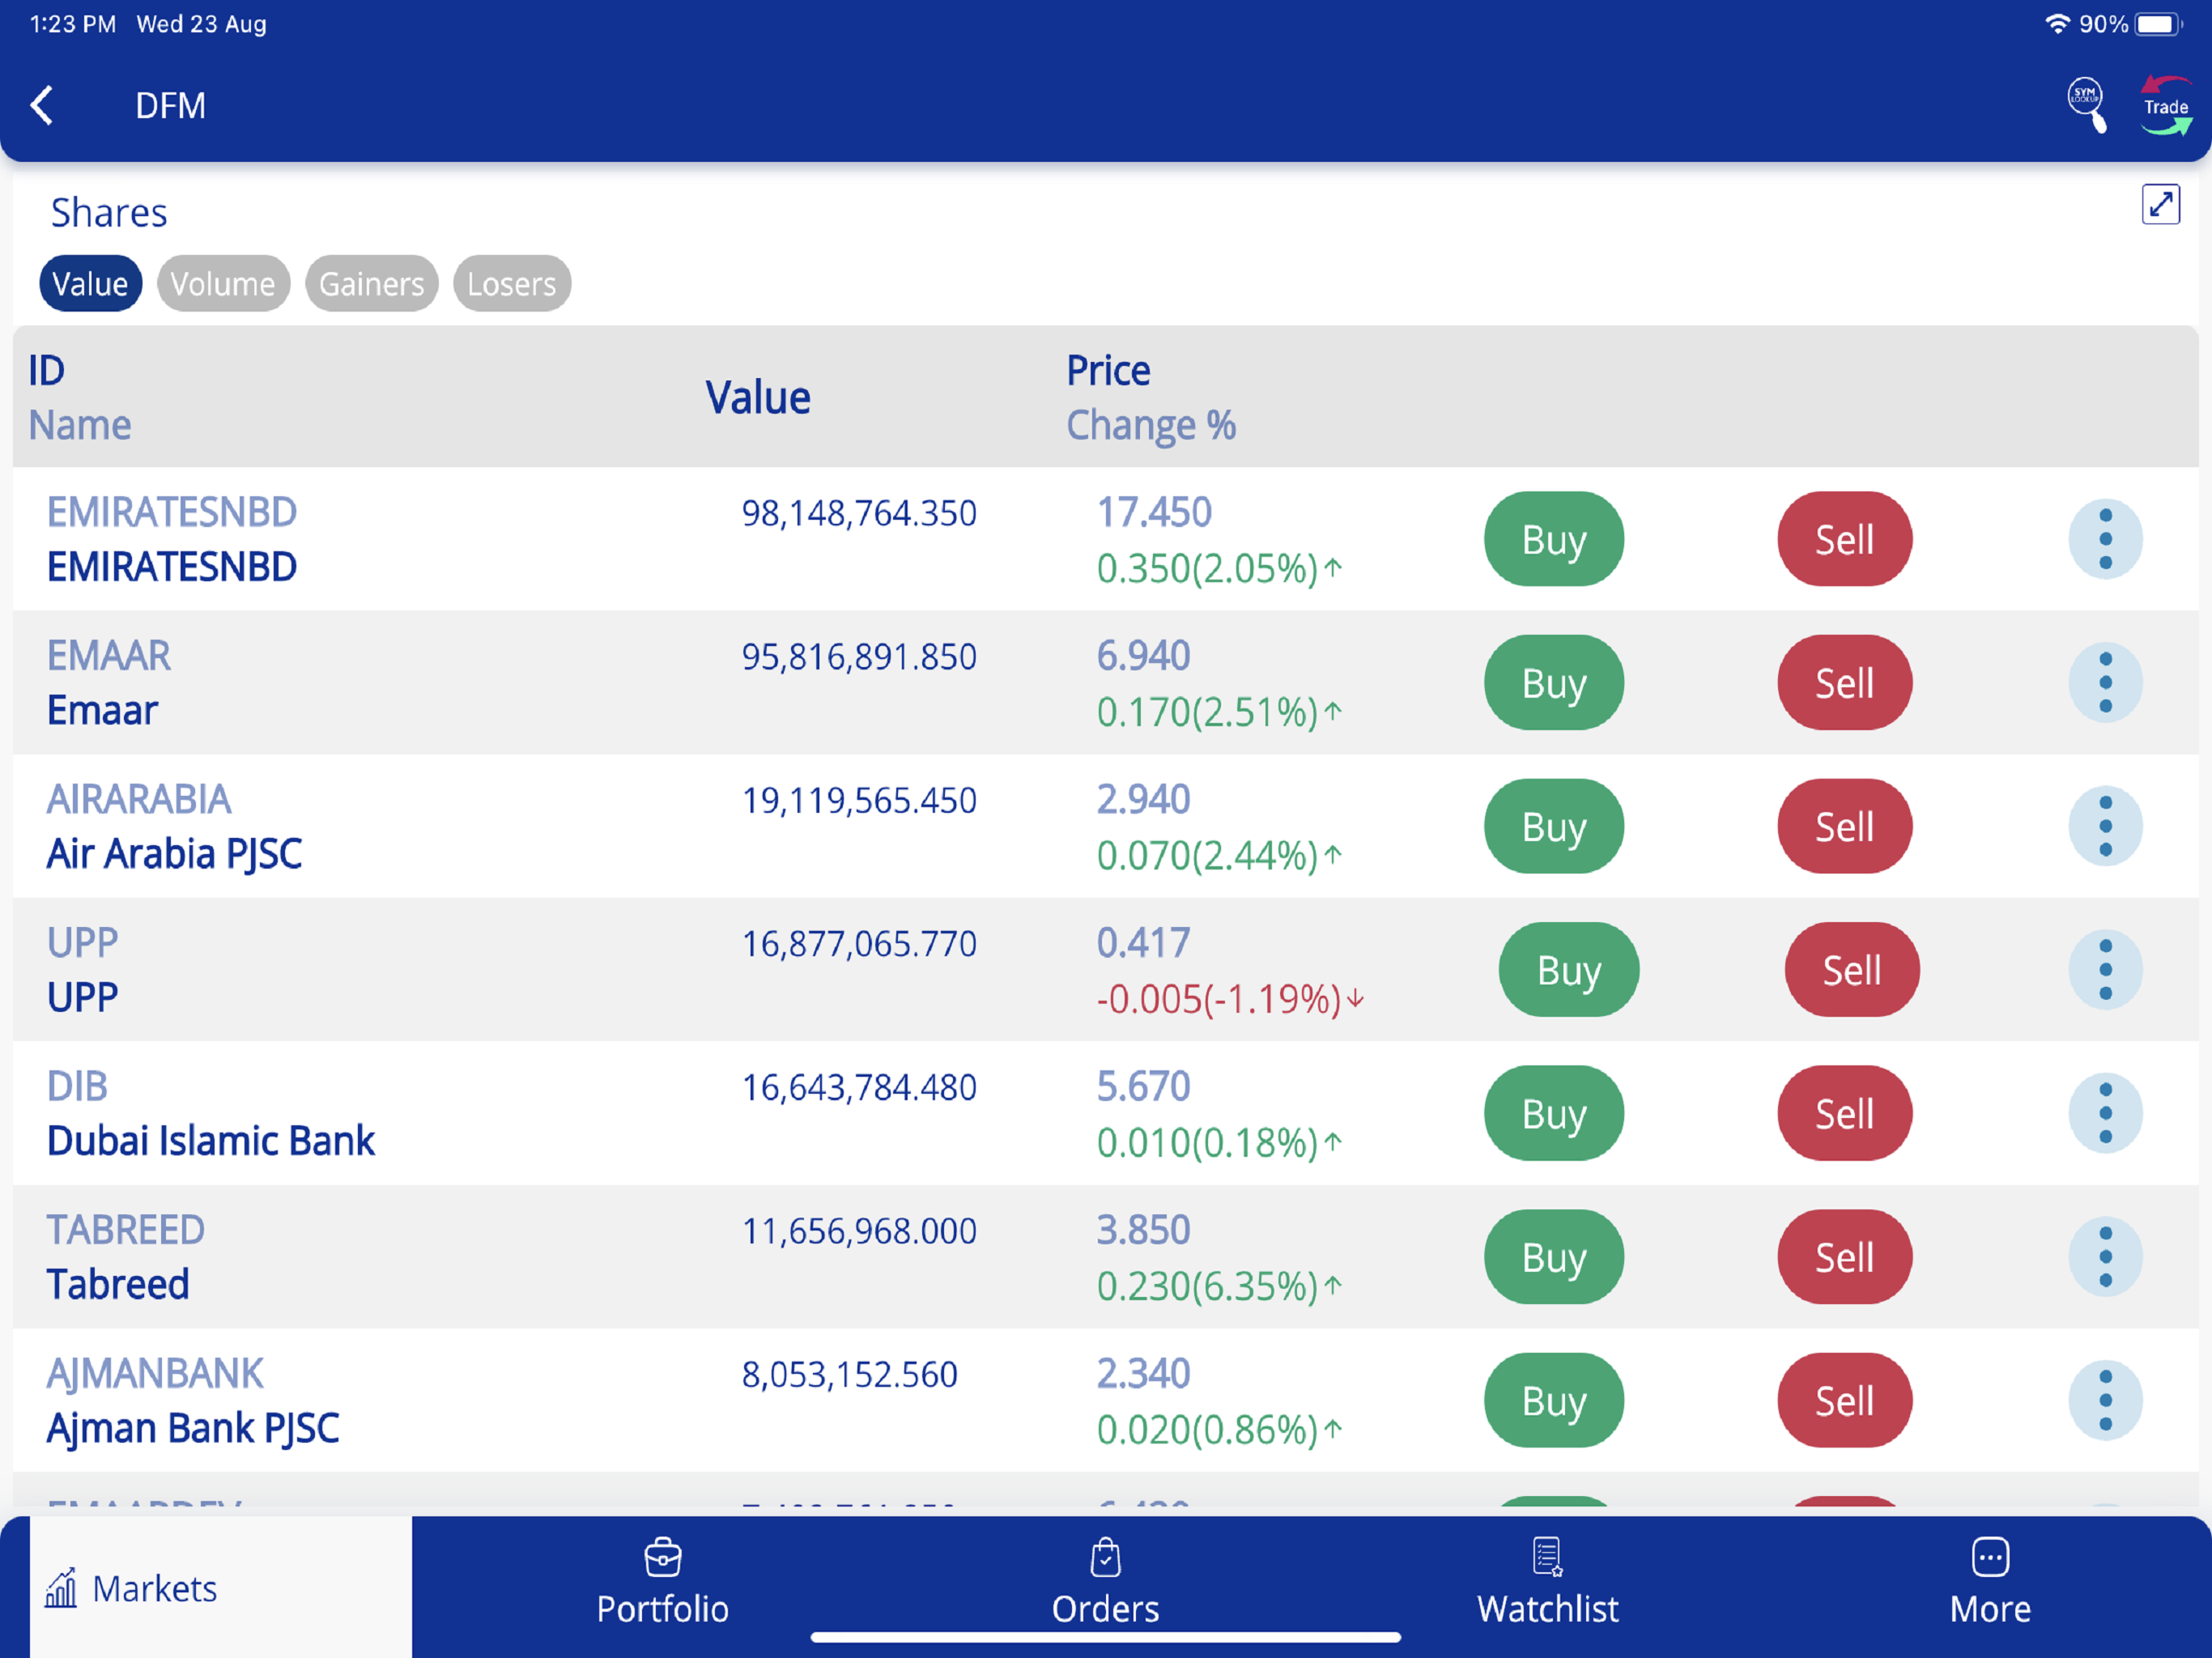Open more options for EMIRATESNBD row
The height and width of the screenshot is (1658, 2212).
pos(2105,539)
